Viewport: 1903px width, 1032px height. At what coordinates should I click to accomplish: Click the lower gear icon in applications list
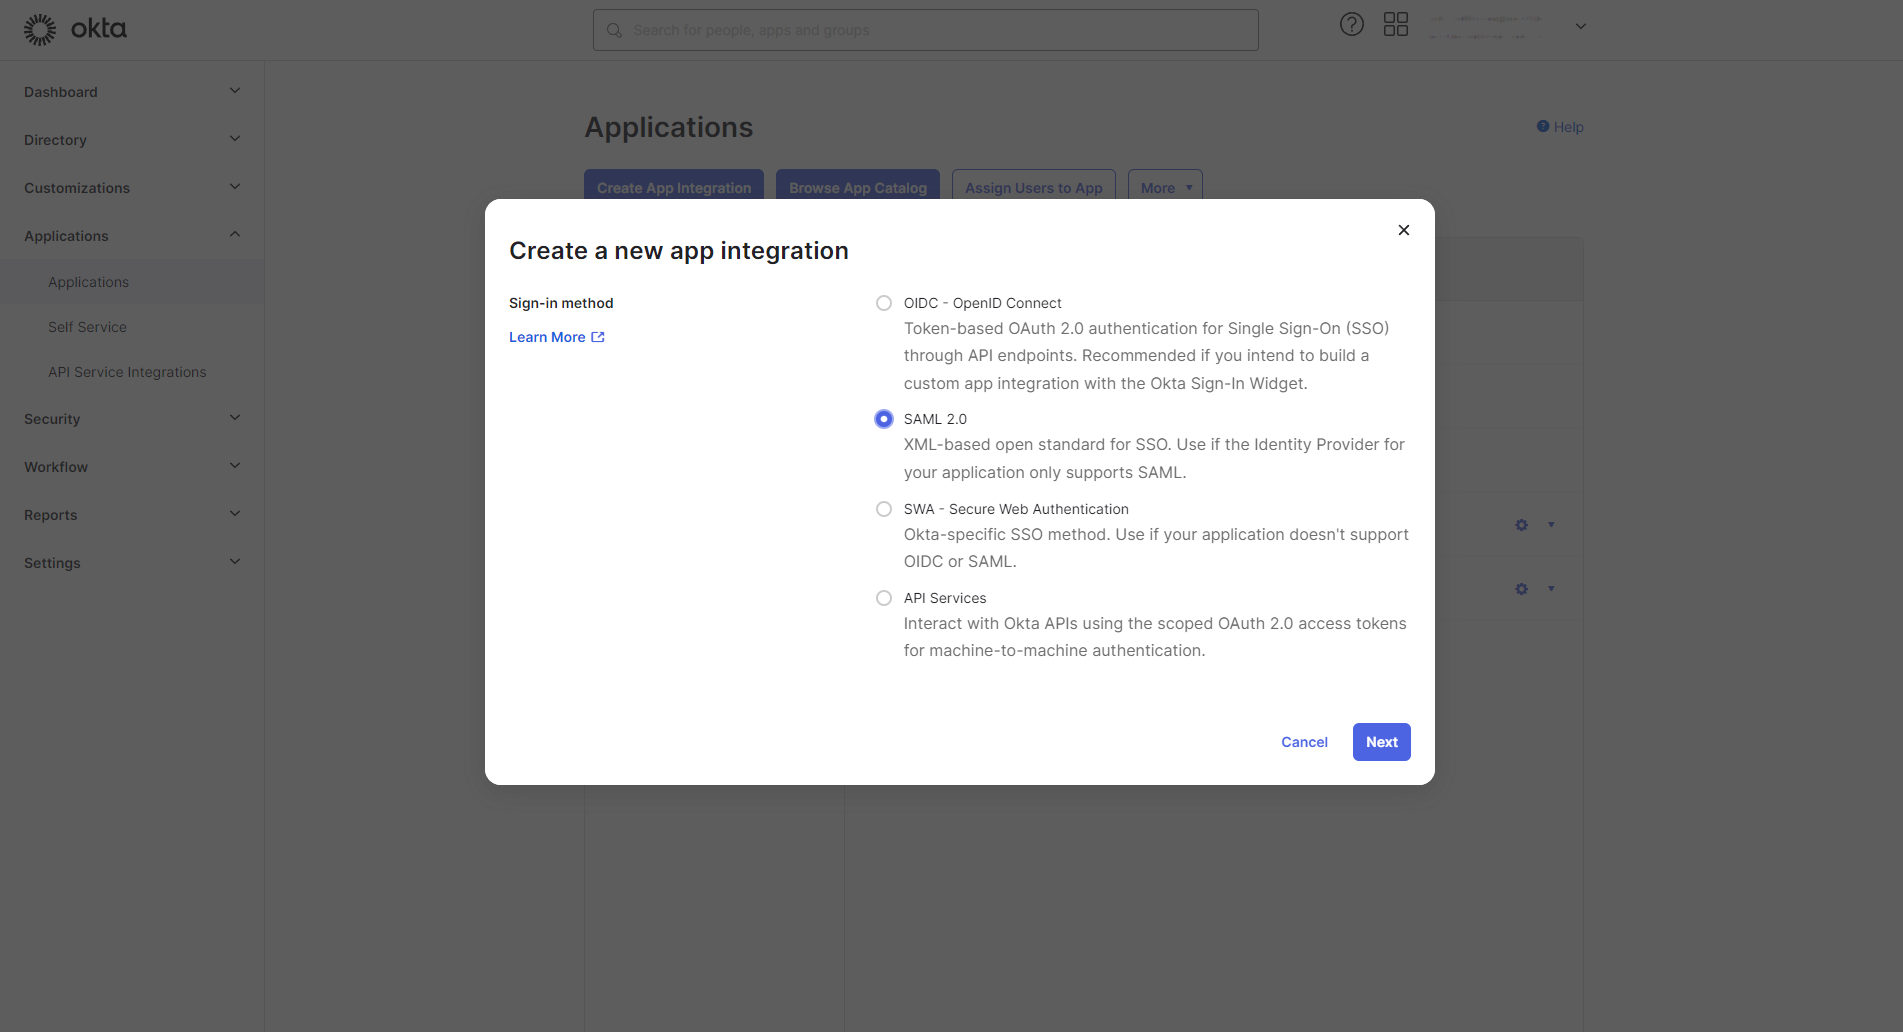[1521, 589]
